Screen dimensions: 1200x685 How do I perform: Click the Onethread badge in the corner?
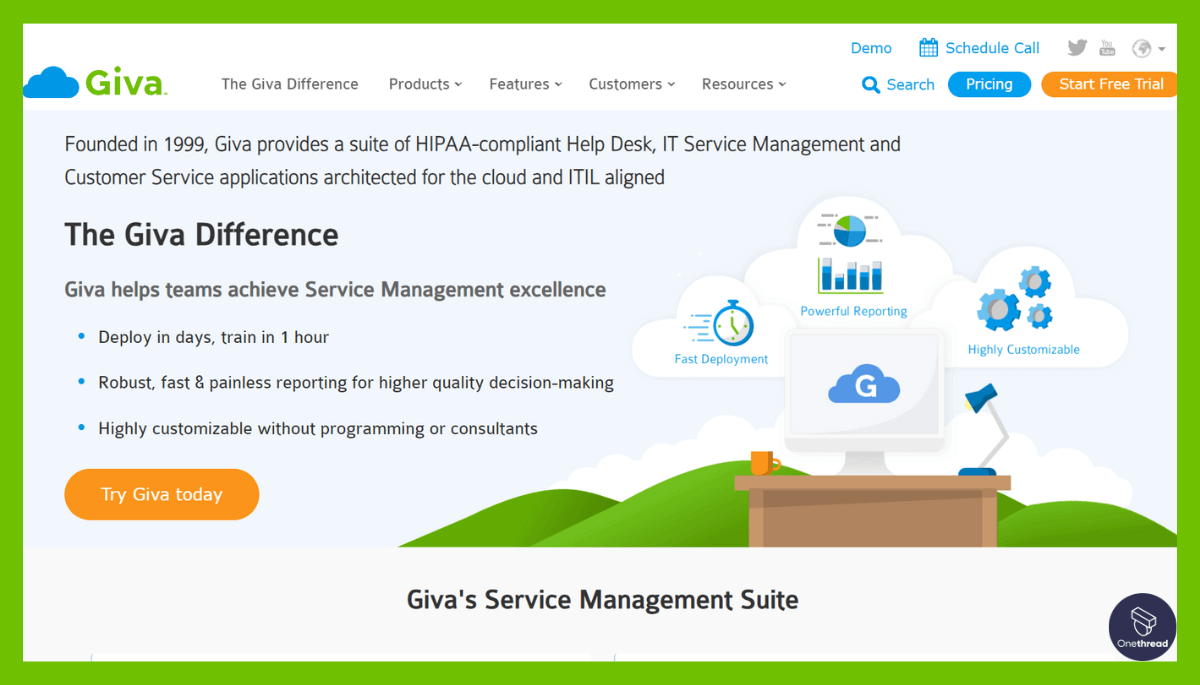click(x=1142, y=627)
